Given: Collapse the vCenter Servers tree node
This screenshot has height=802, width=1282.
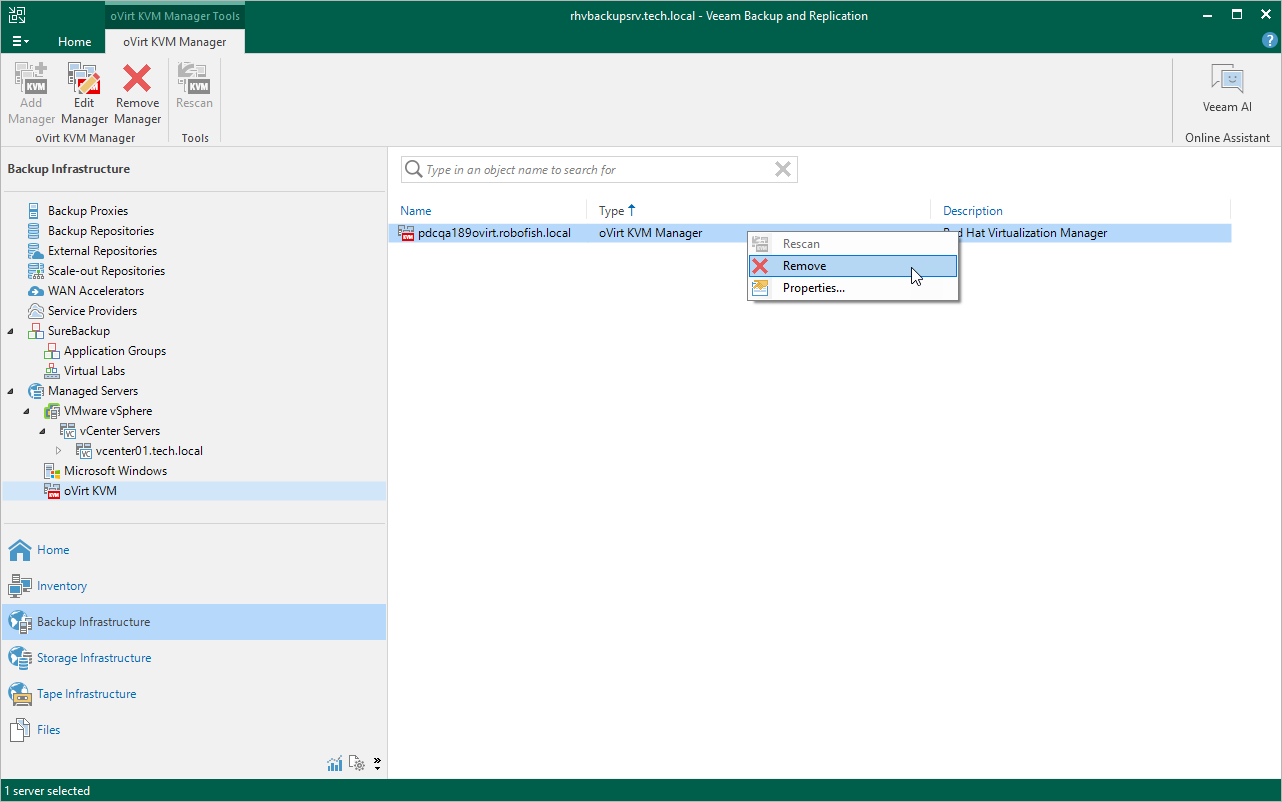Looking at the screenshot, I should point(43,431).
